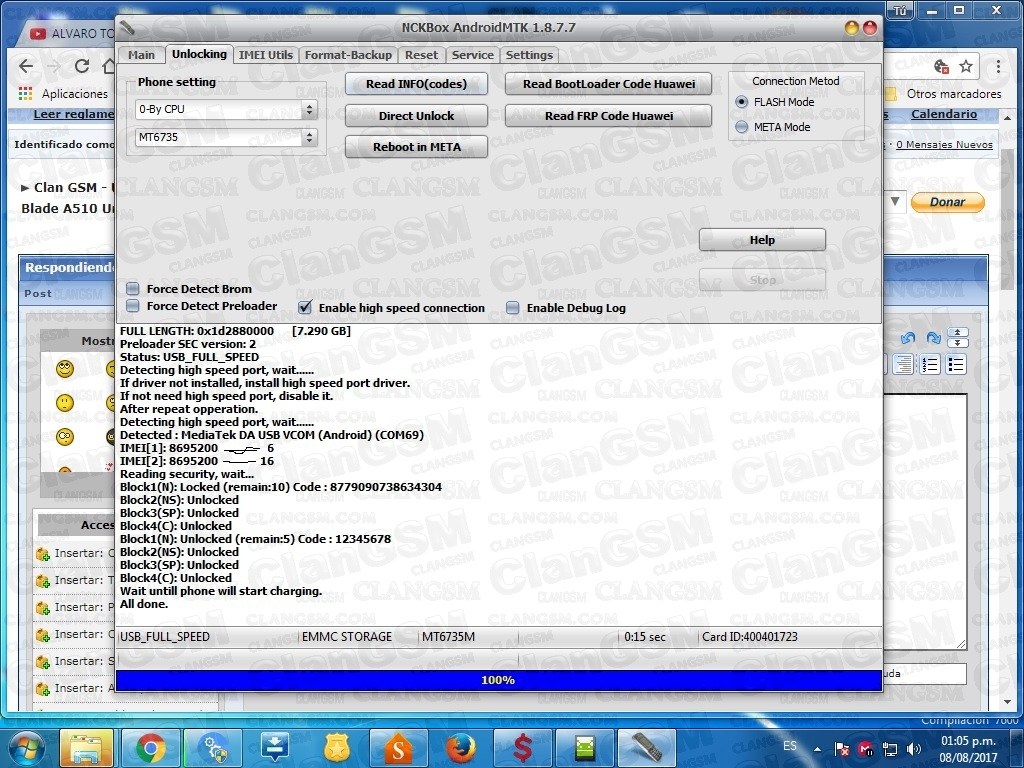The image size is (1024, 768).
Task: Click the Direct Unlock button
Action: (x=416, y=116)
